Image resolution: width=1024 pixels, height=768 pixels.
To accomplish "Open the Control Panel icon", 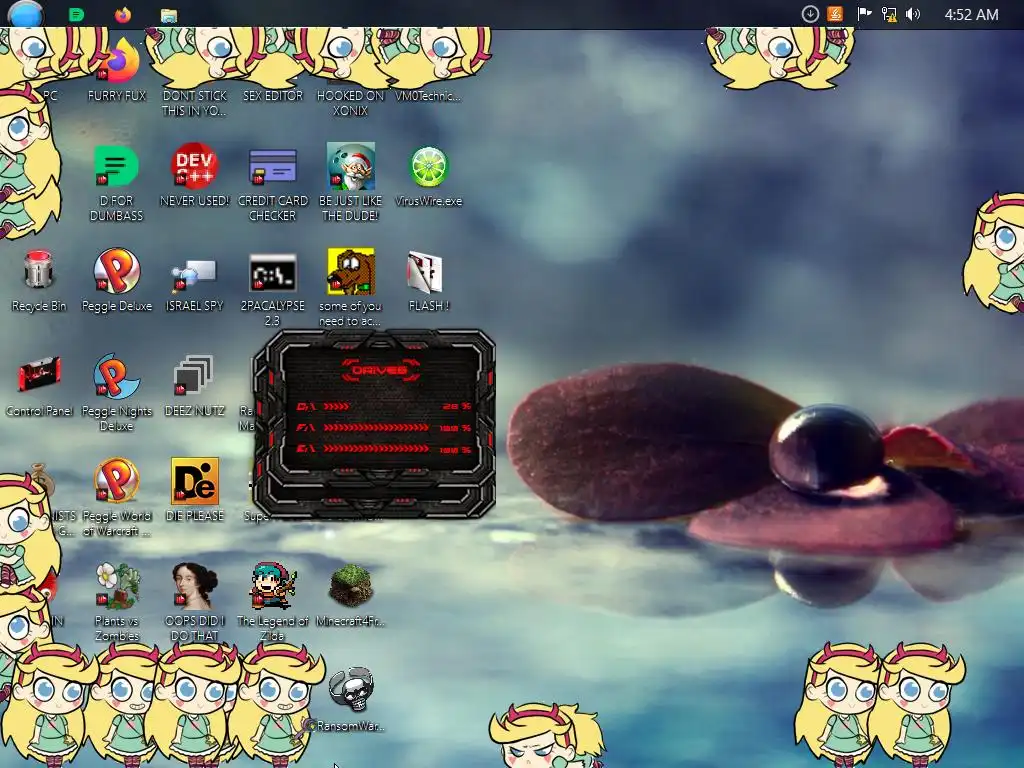I will pos(39,374).
